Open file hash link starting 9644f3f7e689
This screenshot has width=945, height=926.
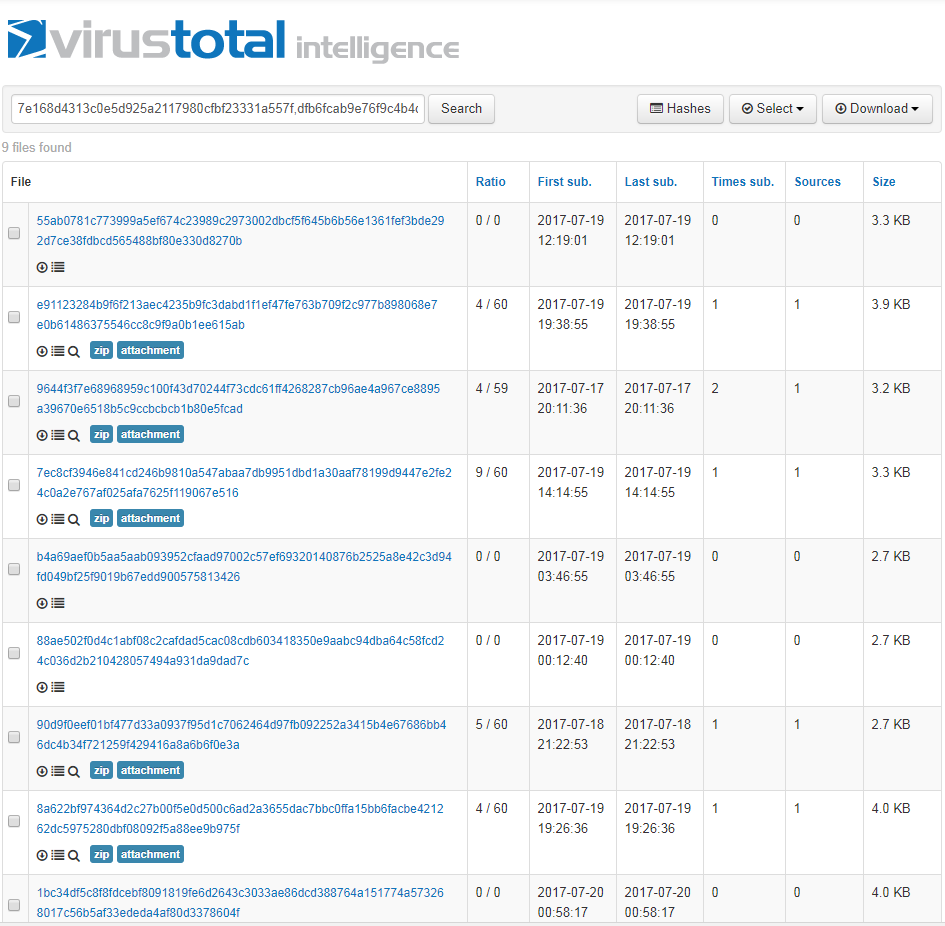pos(238,398)
